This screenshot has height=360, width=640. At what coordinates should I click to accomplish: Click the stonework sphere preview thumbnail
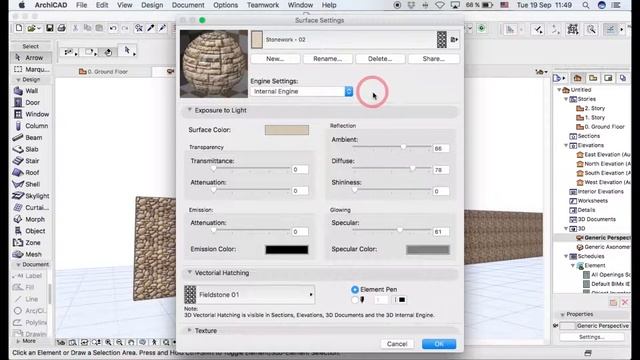coord(214,64)
